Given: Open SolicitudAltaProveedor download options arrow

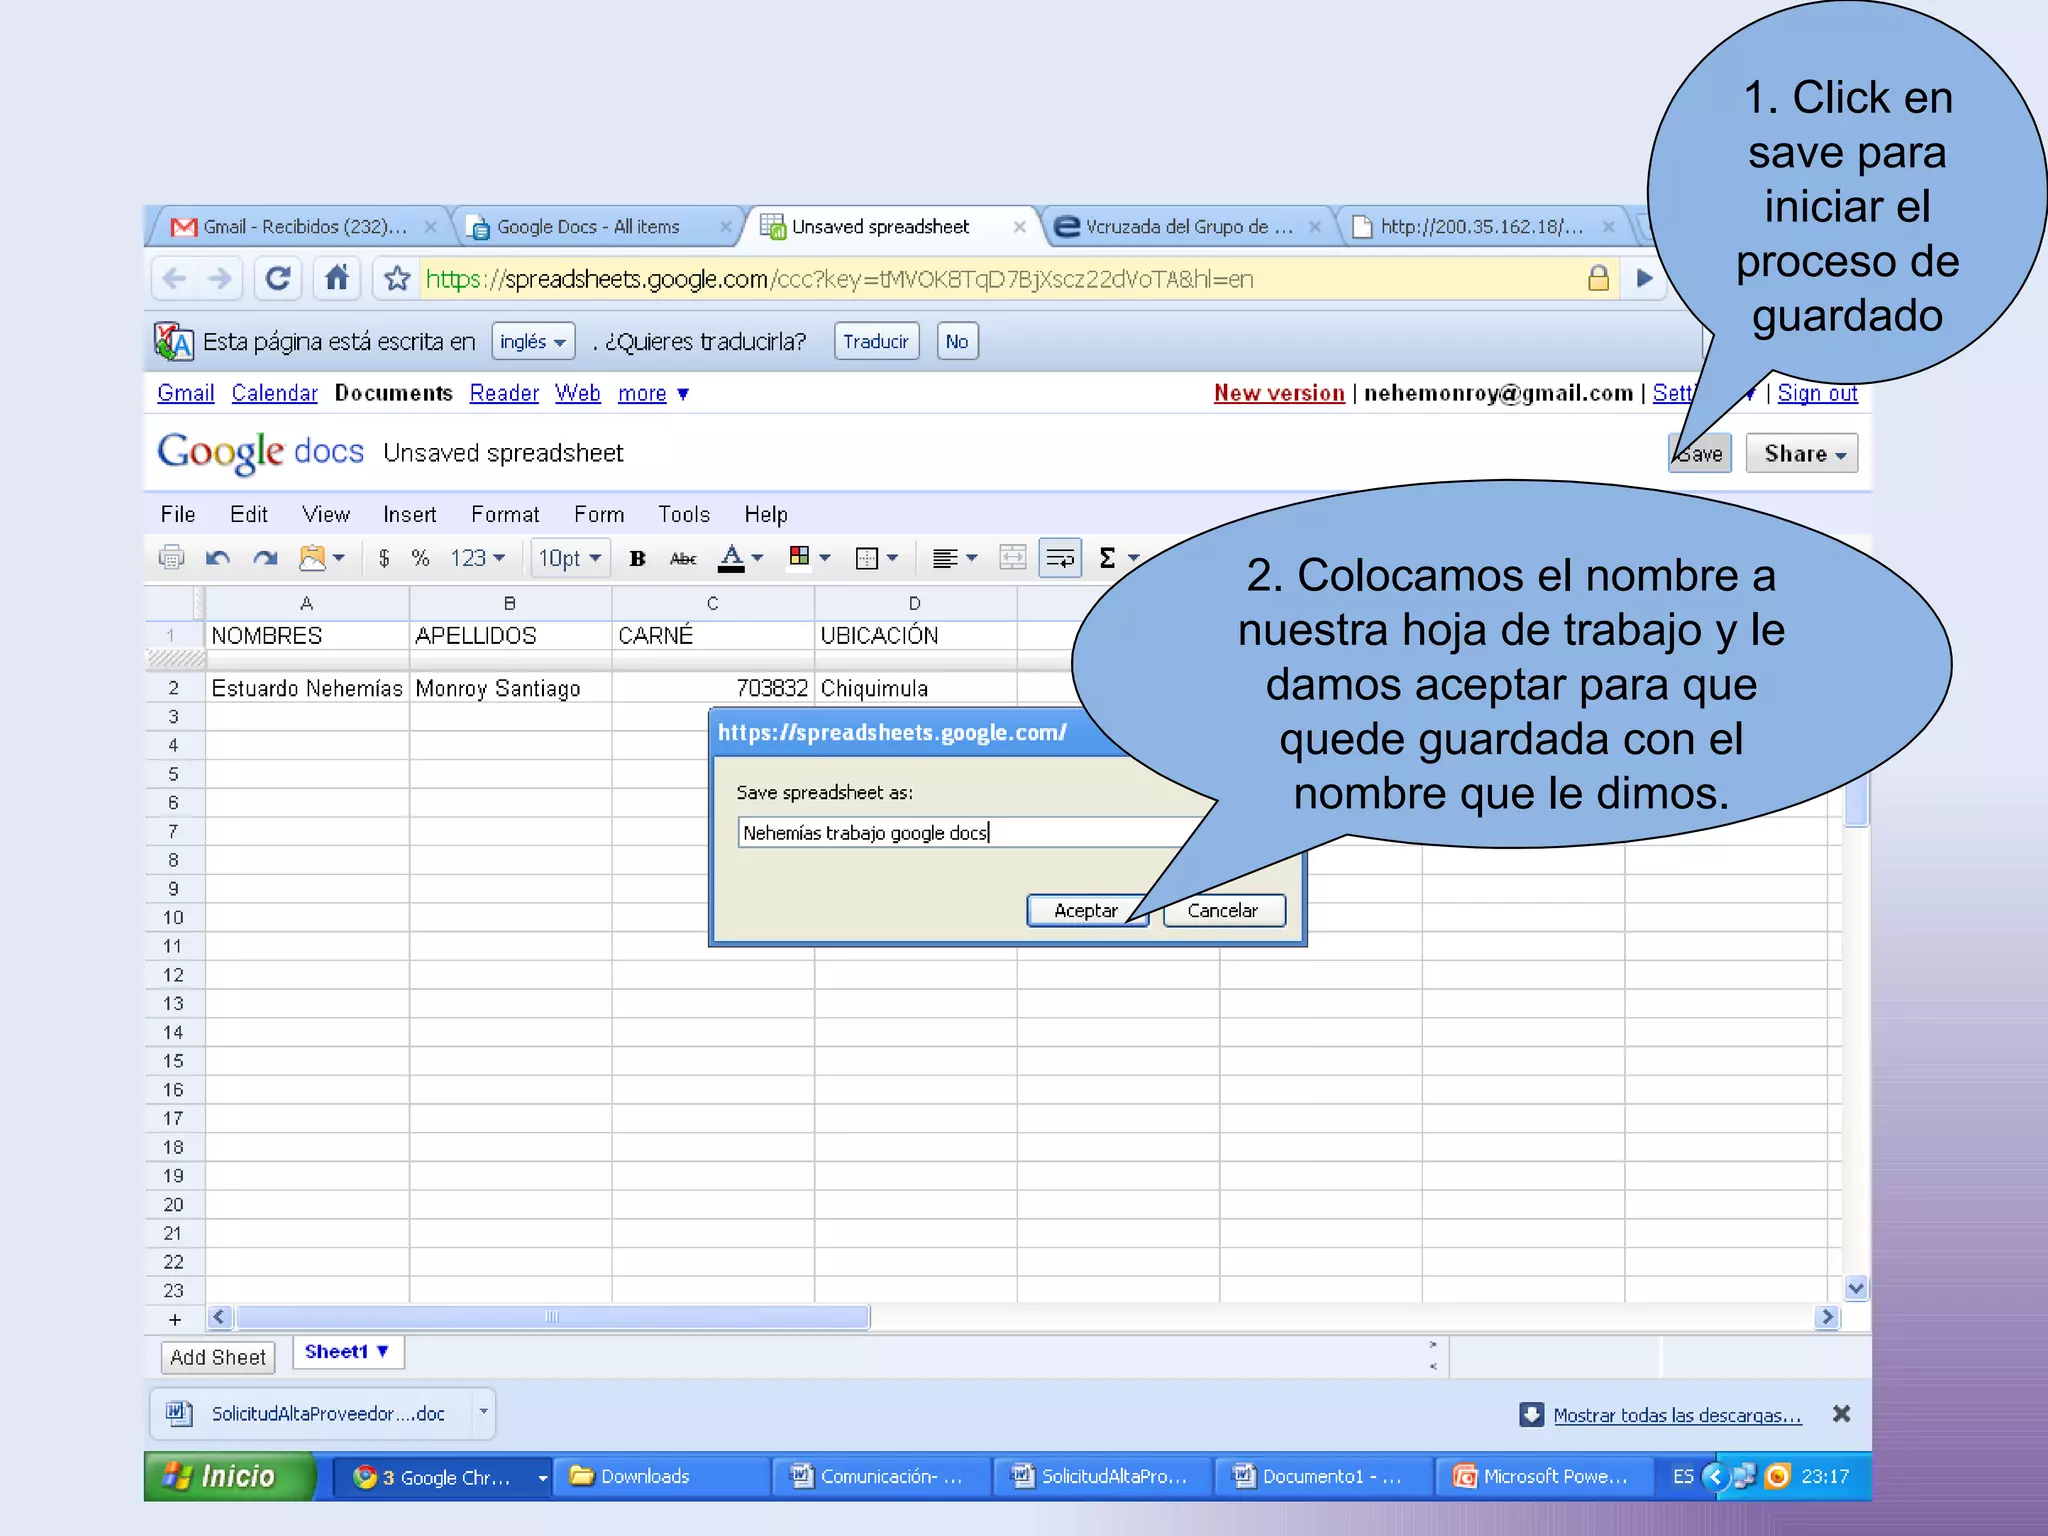Looking at the screenshot, I should coord(483,1412).
